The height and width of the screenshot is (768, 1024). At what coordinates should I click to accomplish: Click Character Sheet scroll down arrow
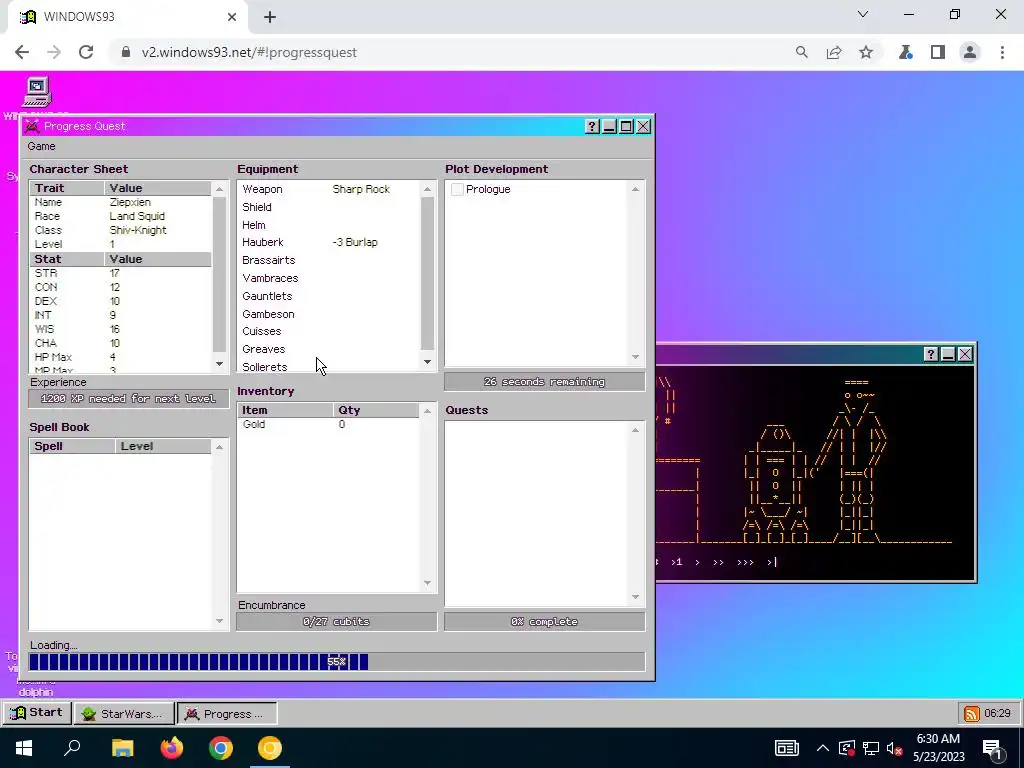click(219, 364)
